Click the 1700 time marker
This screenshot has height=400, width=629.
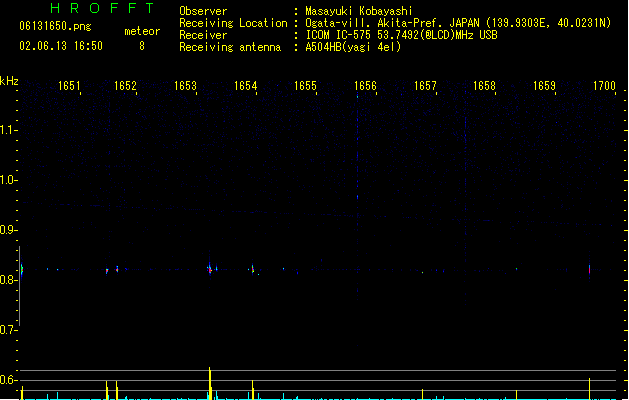click(x=604, y=86)
